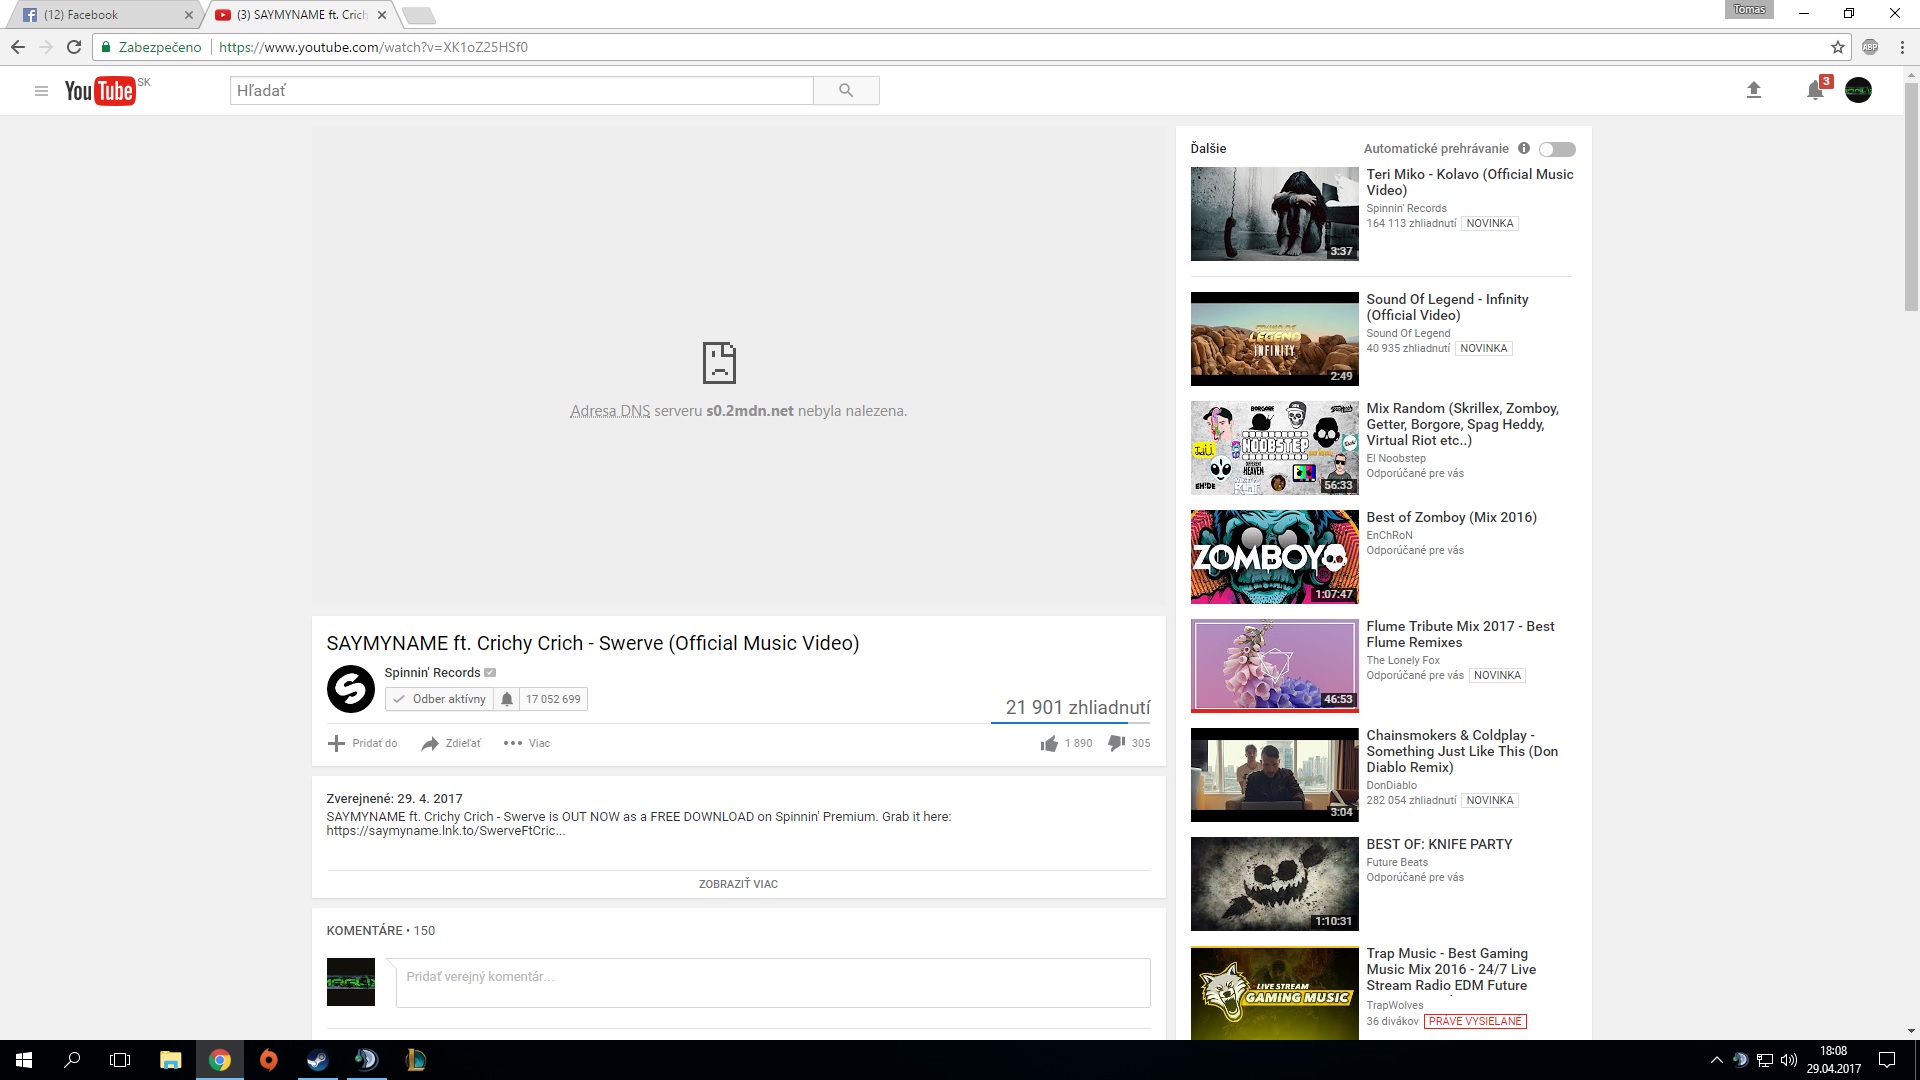
Task: Open the Chainsmokers & Coldplay remix thumbnail
Action: [1274, 775]
